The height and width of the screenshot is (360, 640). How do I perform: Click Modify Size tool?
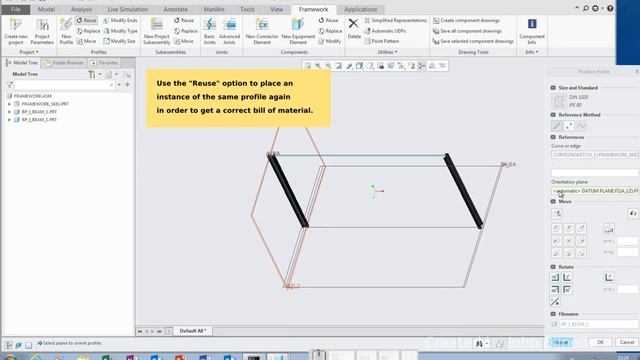coord(119,41)
